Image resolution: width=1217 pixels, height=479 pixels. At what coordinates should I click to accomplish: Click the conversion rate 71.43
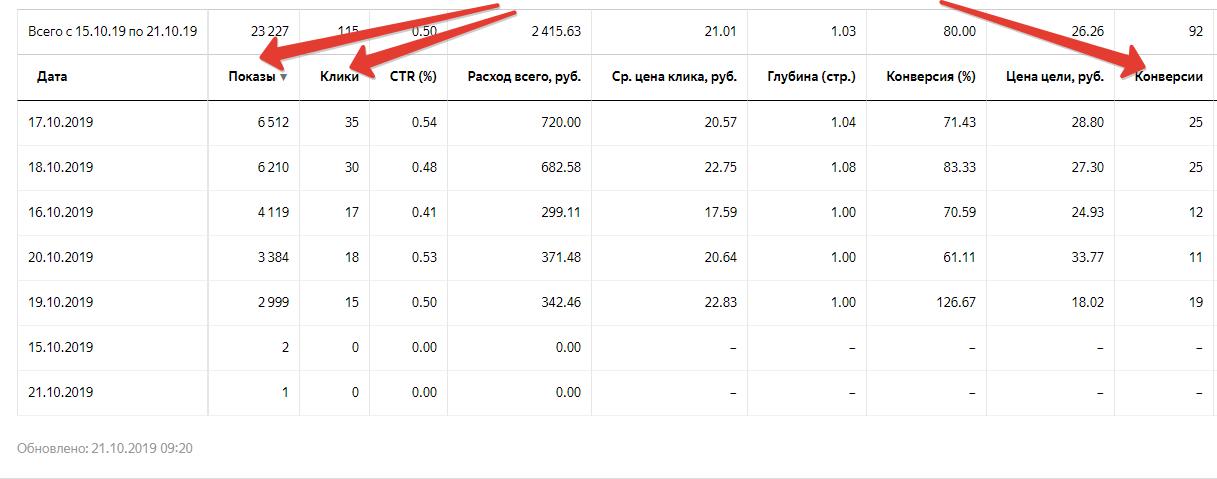click(x=959, y=121)
